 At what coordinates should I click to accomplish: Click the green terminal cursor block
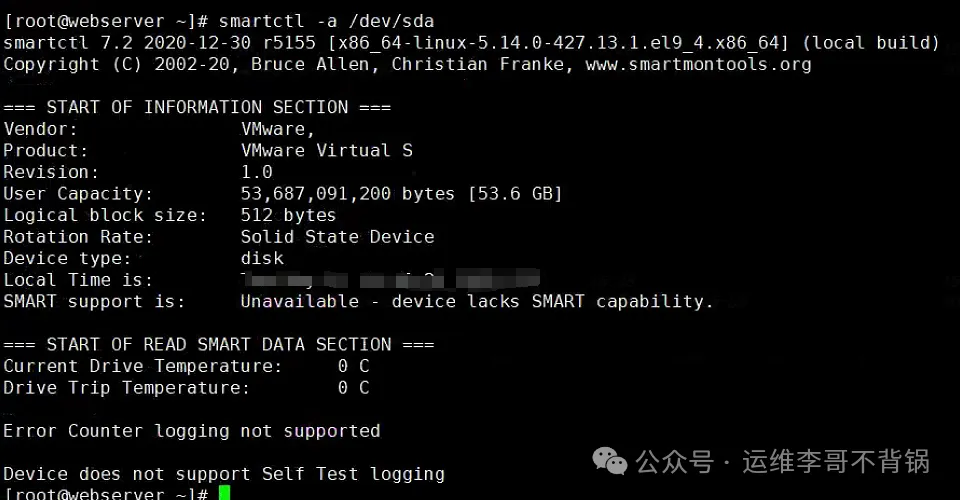[224, 493]
